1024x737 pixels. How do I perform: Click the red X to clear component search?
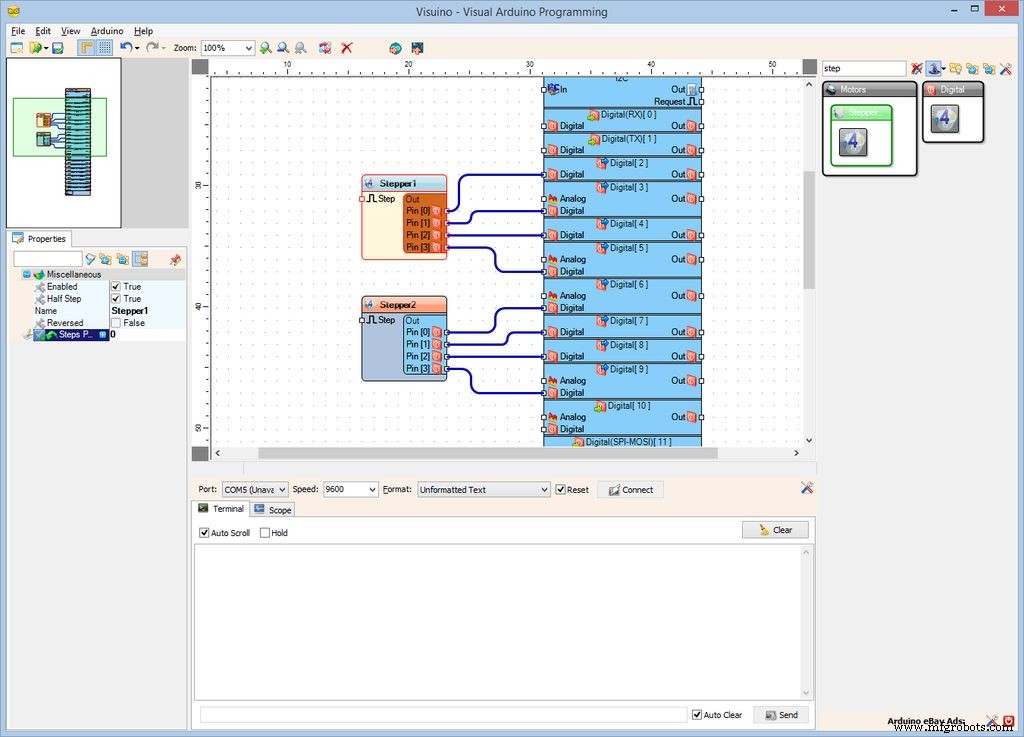coord(916,68)
